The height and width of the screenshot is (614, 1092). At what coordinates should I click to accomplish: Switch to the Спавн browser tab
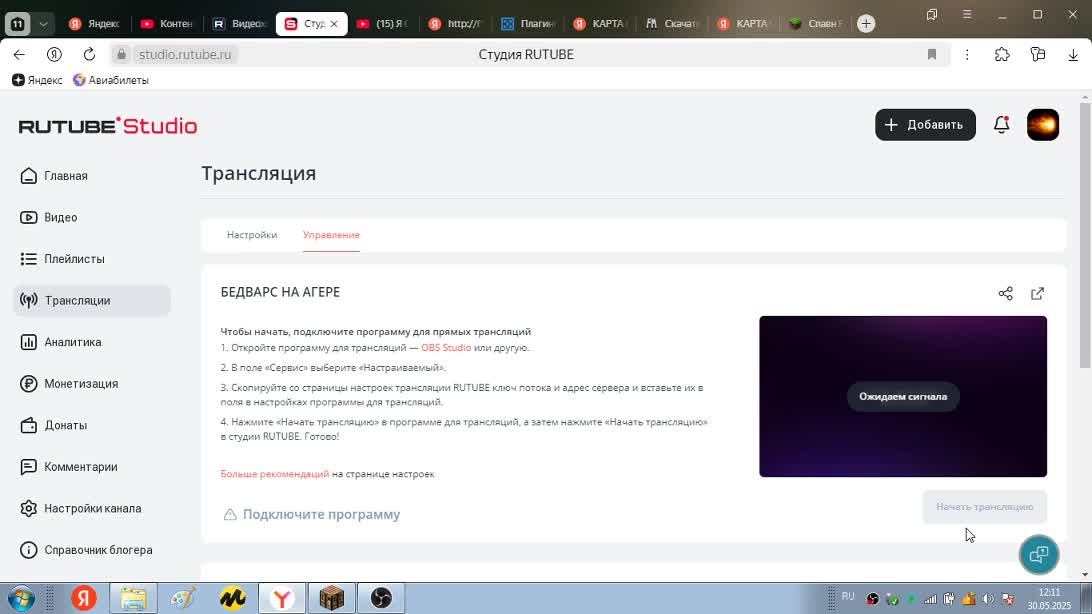point(816,24)
